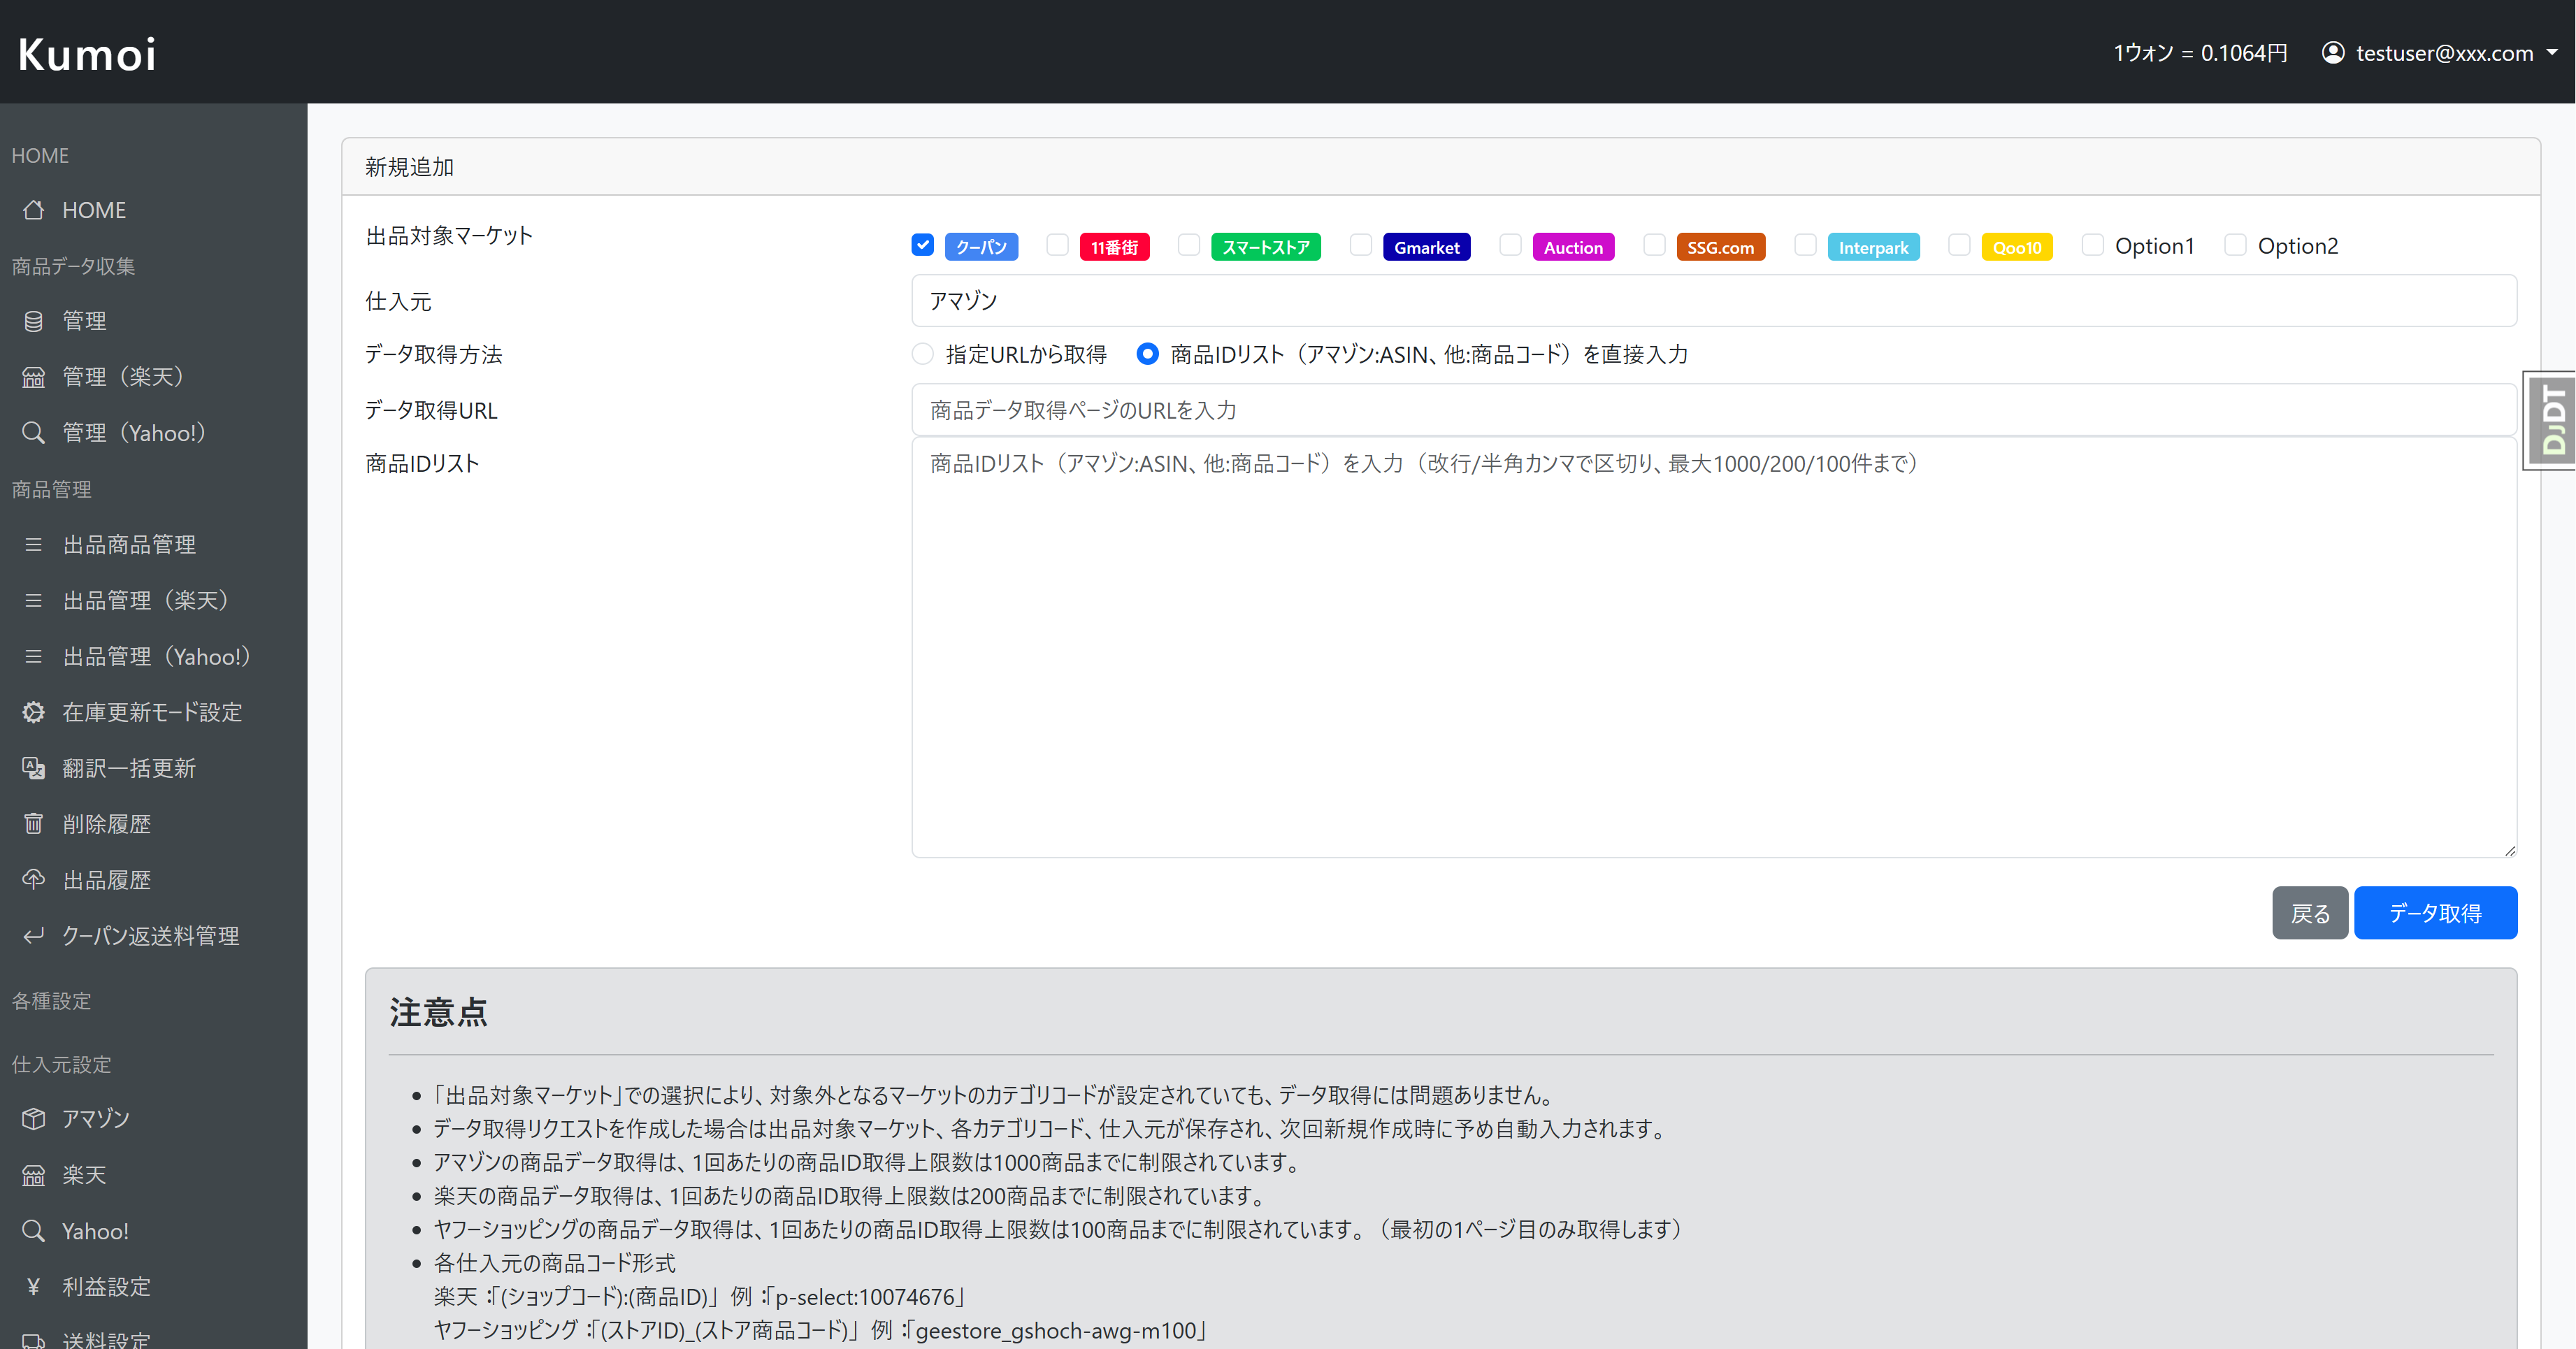This screenshot has height=1349, width=2576.
Task: Click the 戻る button
Action: click(2310, 912)
